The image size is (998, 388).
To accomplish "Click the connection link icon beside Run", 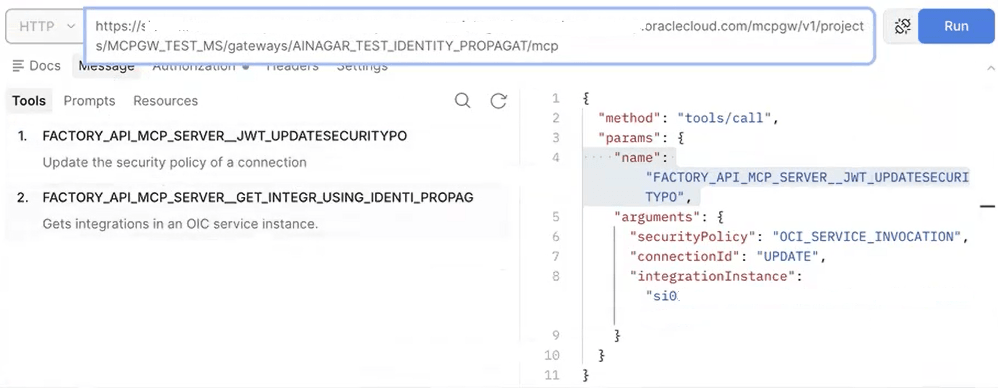I will [903, 26].
